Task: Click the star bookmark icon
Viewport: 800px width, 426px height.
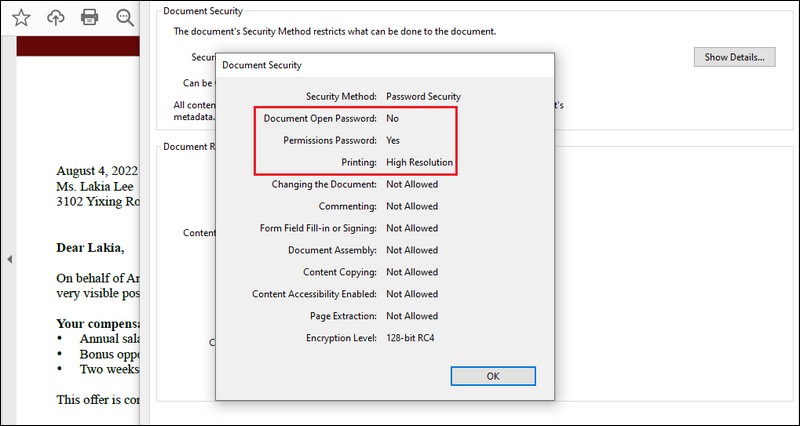Action: (x=20, y=17)
